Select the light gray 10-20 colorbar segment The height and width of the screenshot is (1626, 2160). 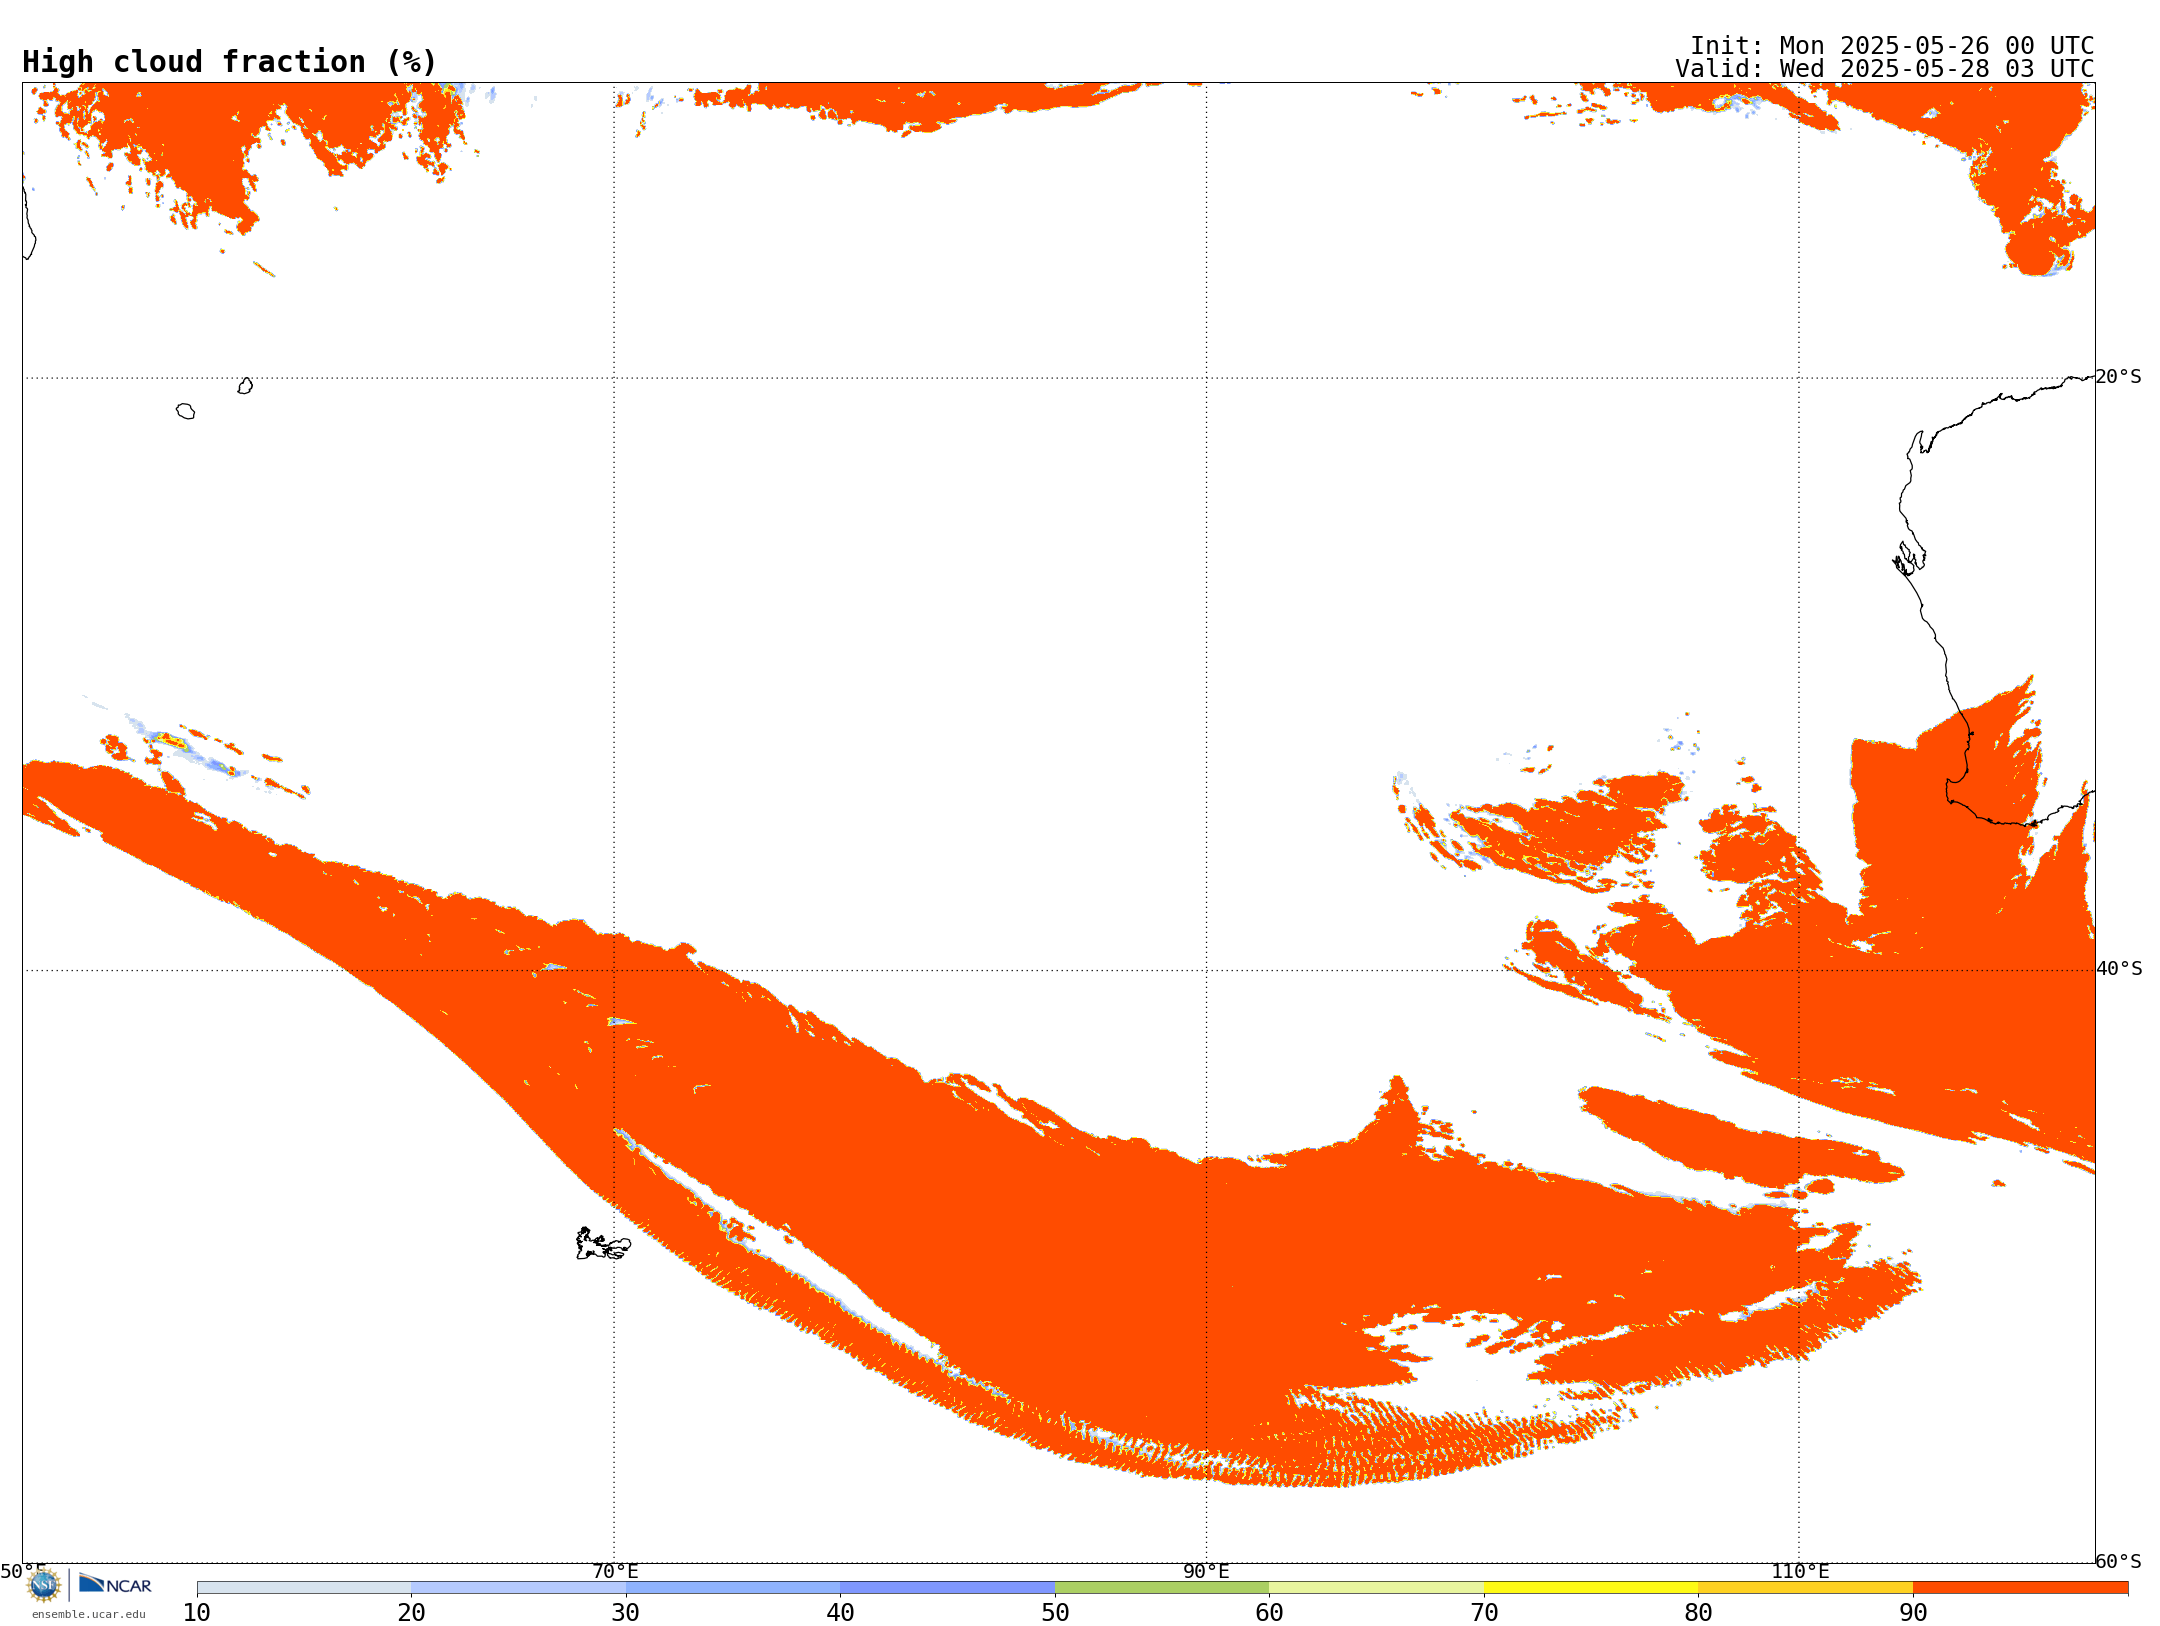[304, 1588]
